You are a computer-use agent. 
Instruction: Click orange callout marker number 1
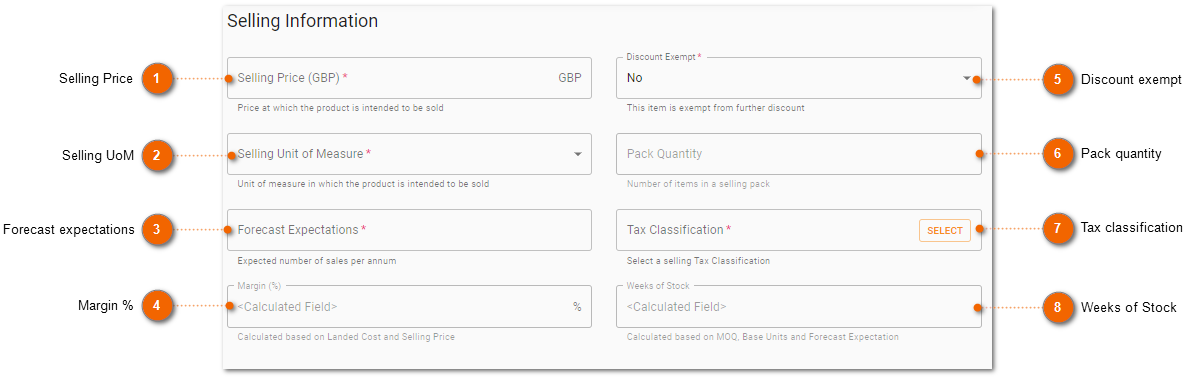click(156, 79)
